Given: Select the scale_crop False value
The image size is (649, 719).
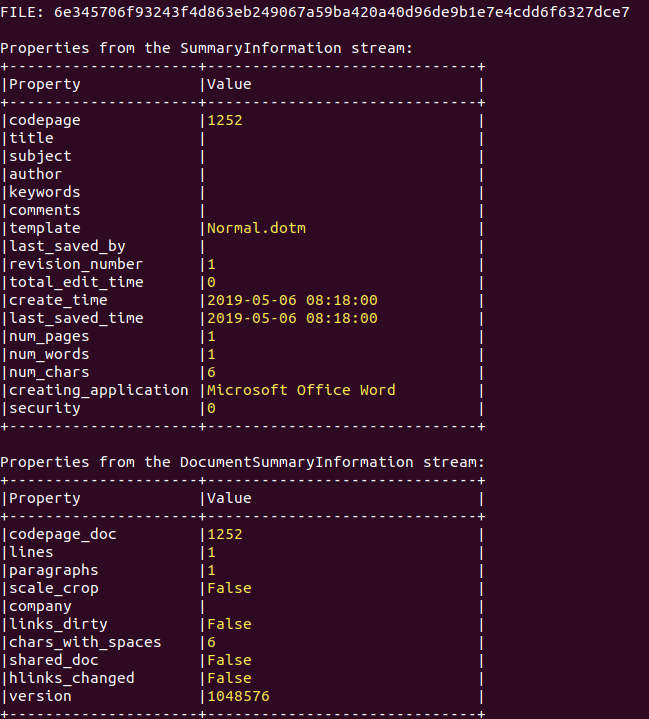Looking at the screenshot, I should coord(229,588).
